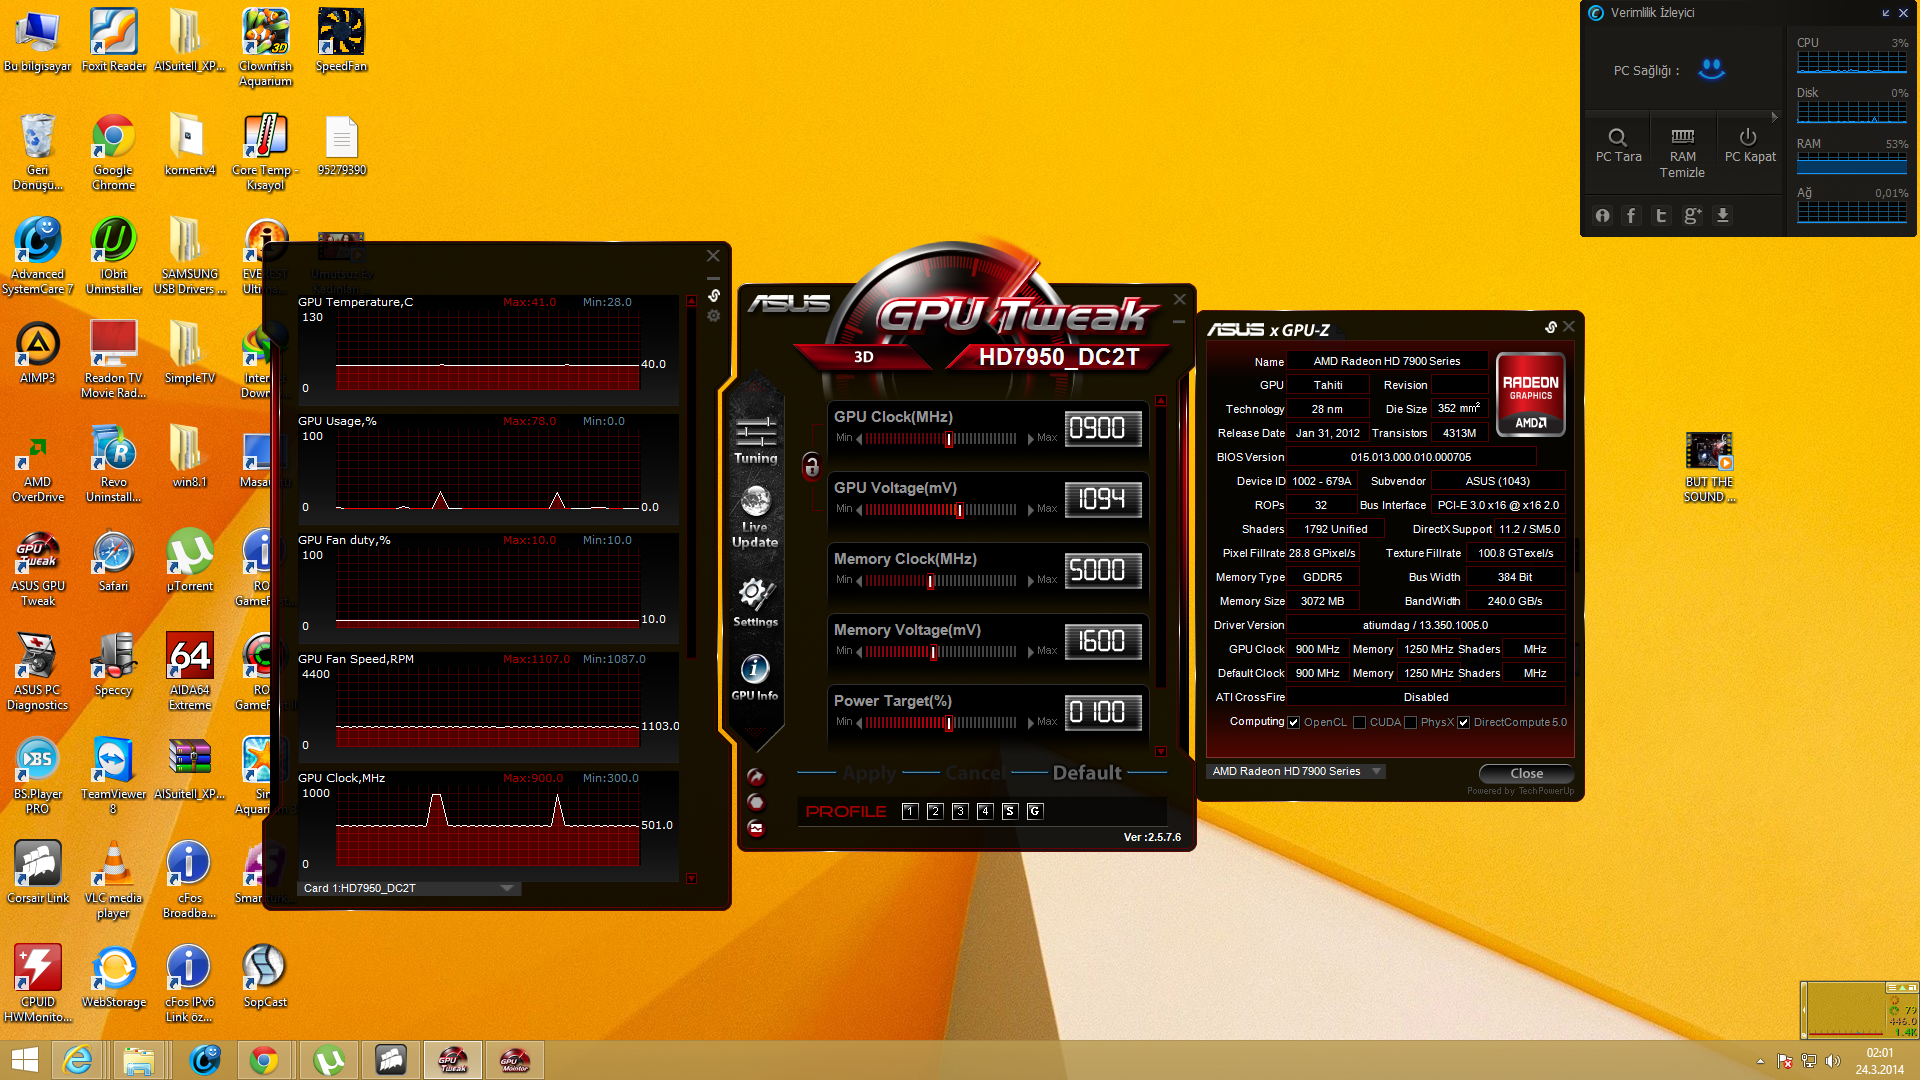Image resolution: width=1920 pixels, height=1080 pixels.
Task: Open uTorrent from the taskbar
Action: point(328,1060)
